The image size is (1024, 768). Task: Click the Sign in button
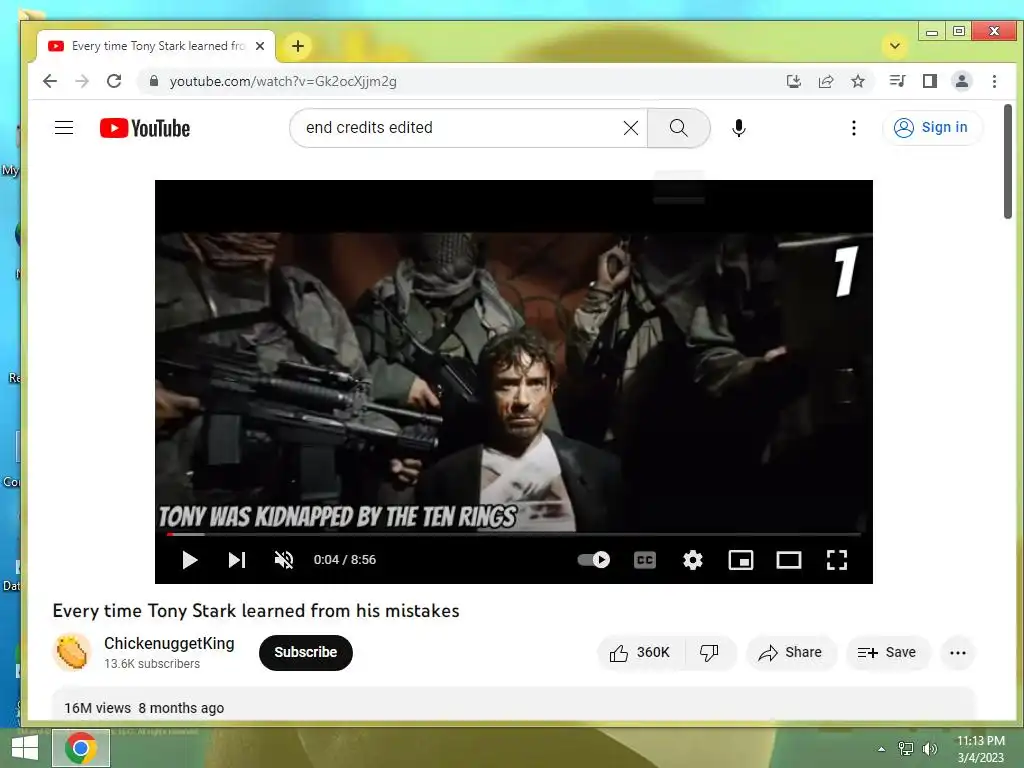(931, 127)
